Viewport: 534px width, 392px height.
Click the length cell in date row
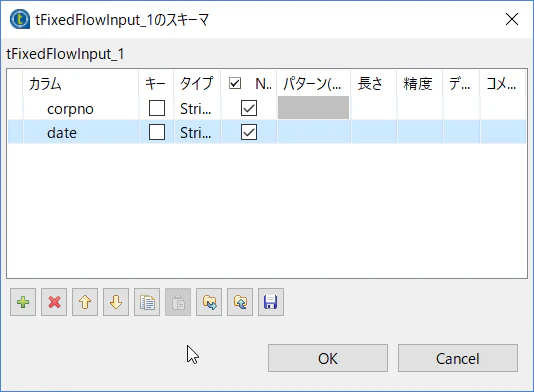tap(374, 132)
